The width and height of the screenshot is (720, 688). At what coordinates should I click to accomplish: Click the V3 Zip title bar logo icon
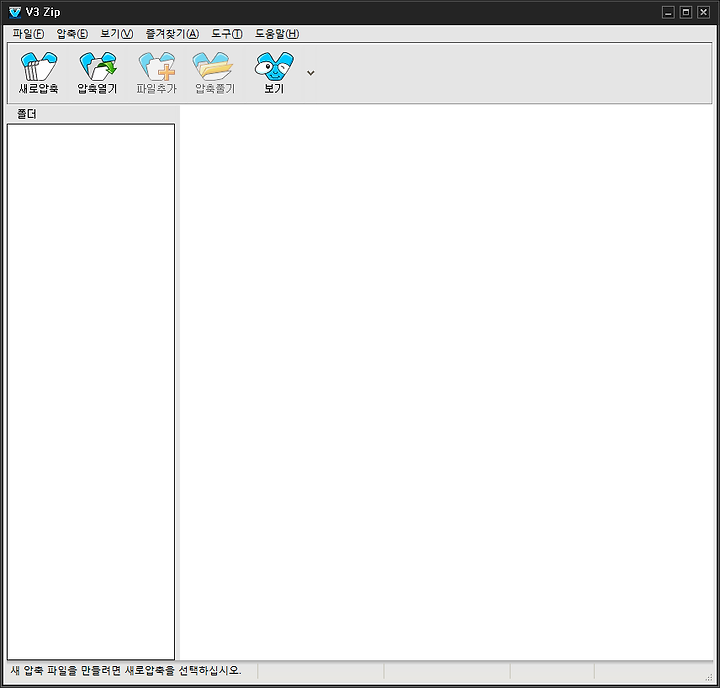[x=15, y=12]
